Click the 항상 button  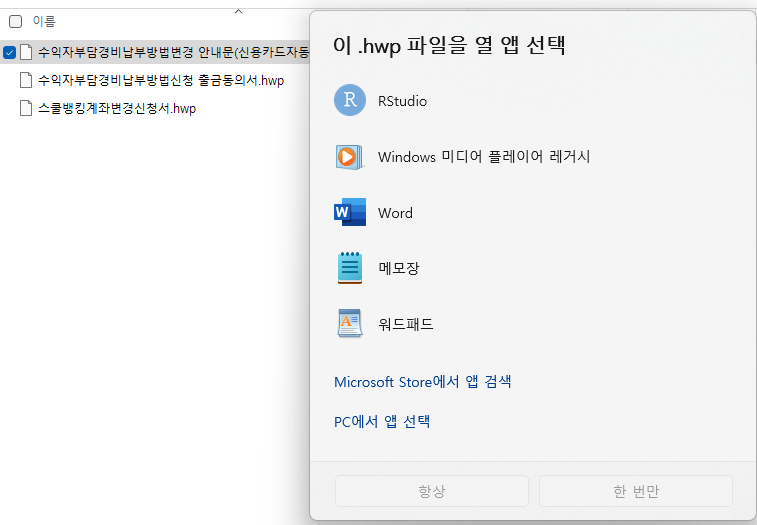click(x=432, y=491)
